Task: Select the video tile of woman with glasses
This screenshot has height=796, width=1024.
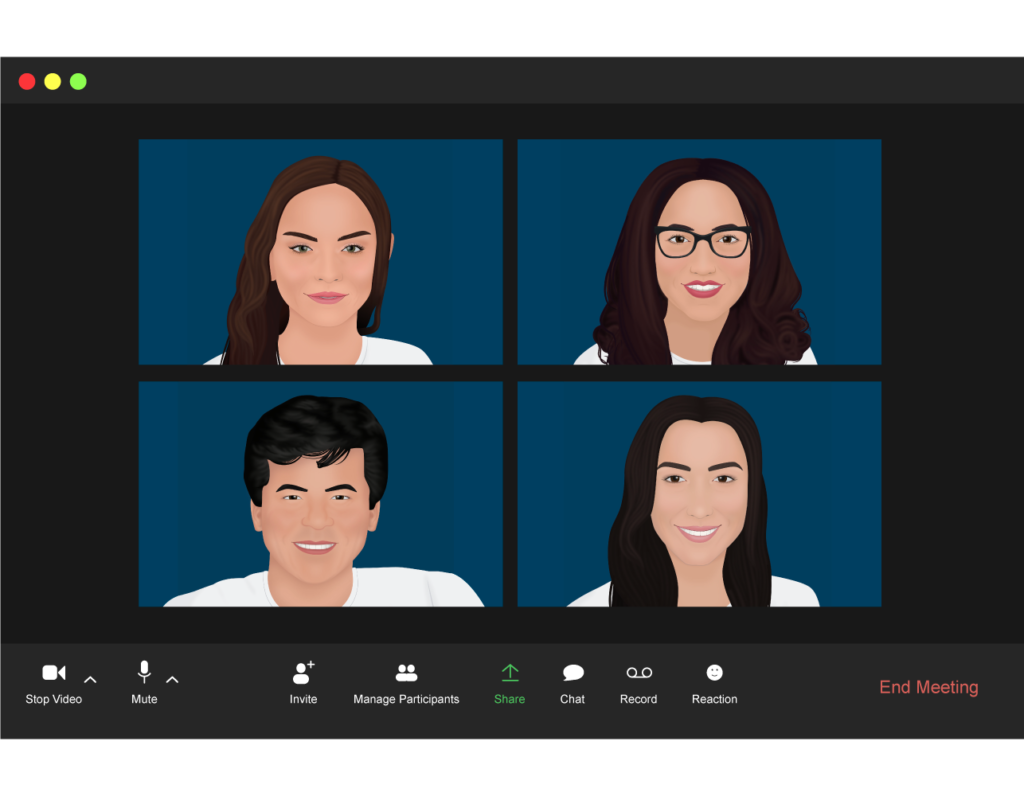Action: [x=699, y=251]
